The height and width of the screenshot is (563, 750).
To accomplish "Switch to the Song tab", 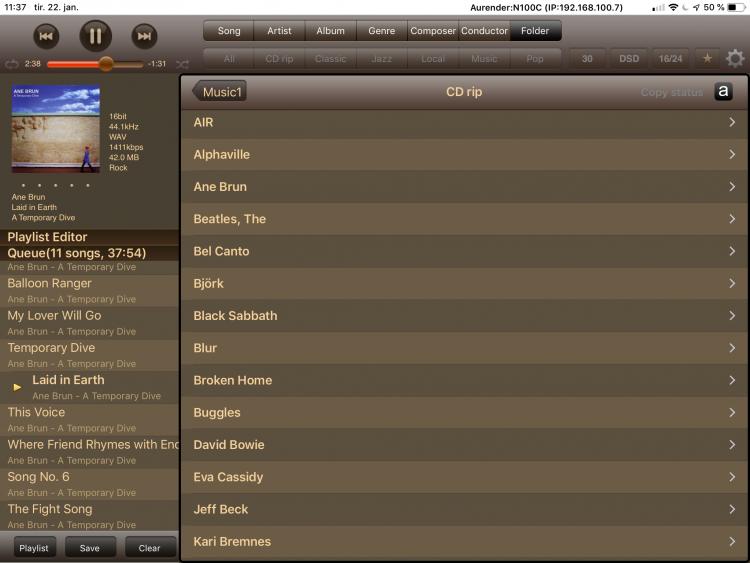I will click(x=229, y=31).
